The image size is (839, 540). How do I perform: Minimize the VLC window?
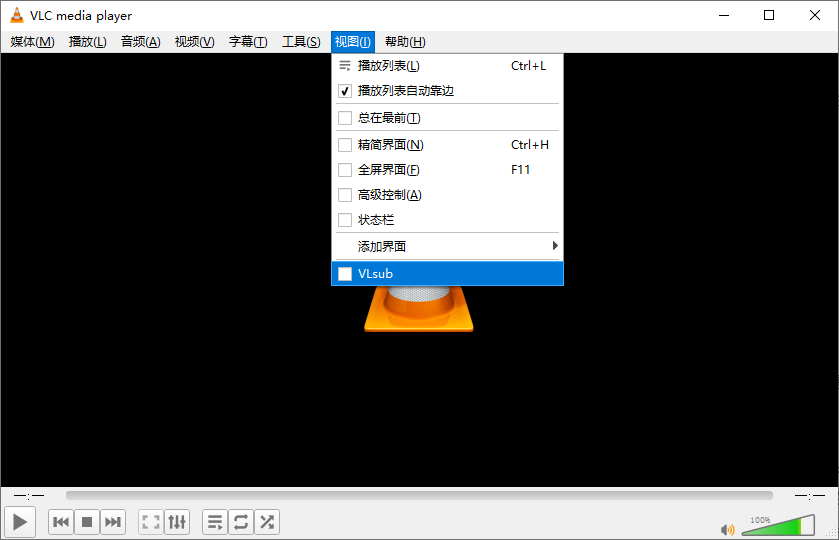point(724,16)
